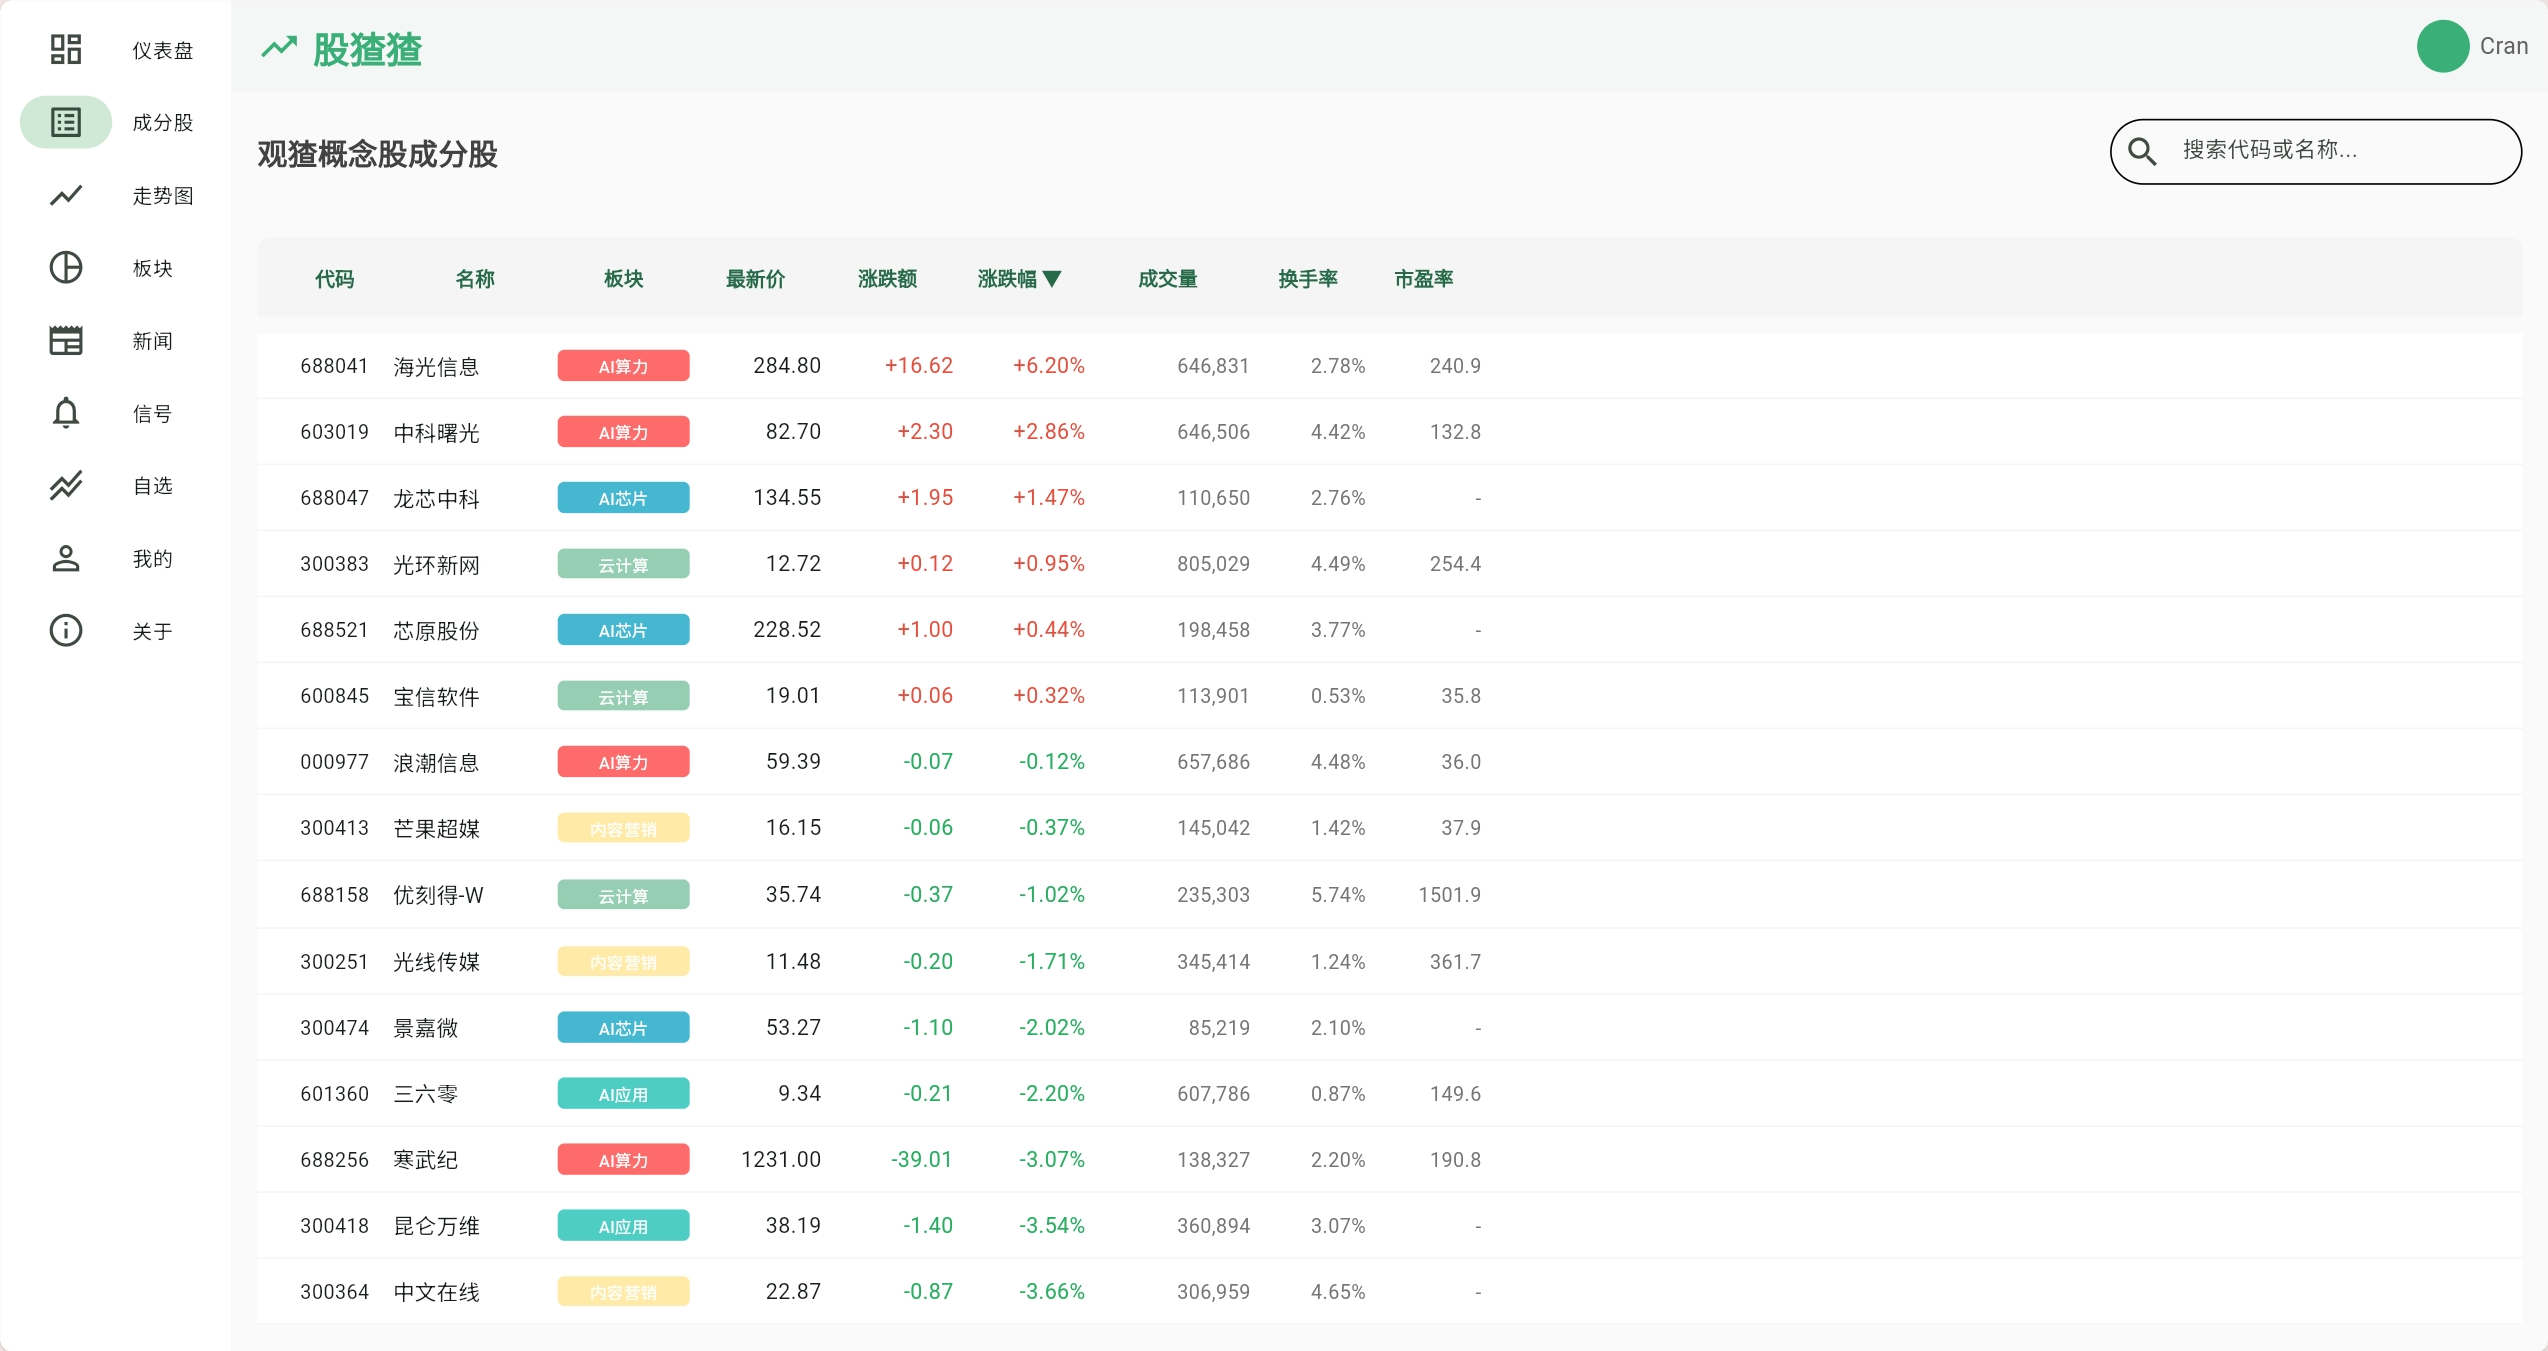Click the search magnifier icon

(x=2142, y=151)
